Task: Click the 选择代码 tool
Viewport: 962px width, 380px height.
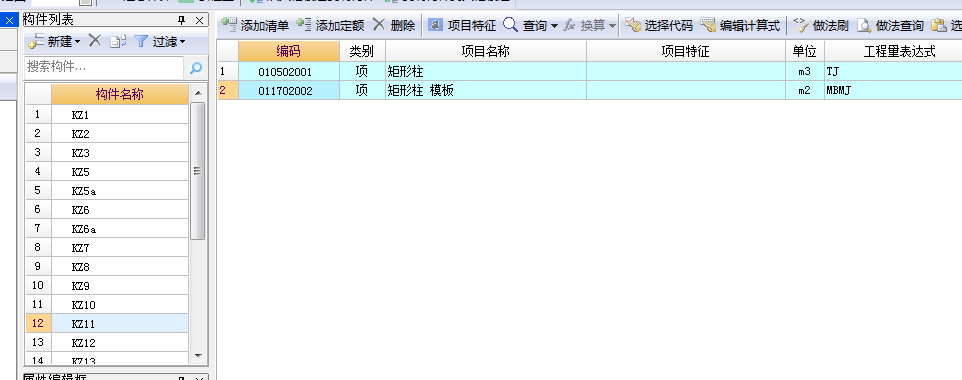Action: tap(659, 25)
